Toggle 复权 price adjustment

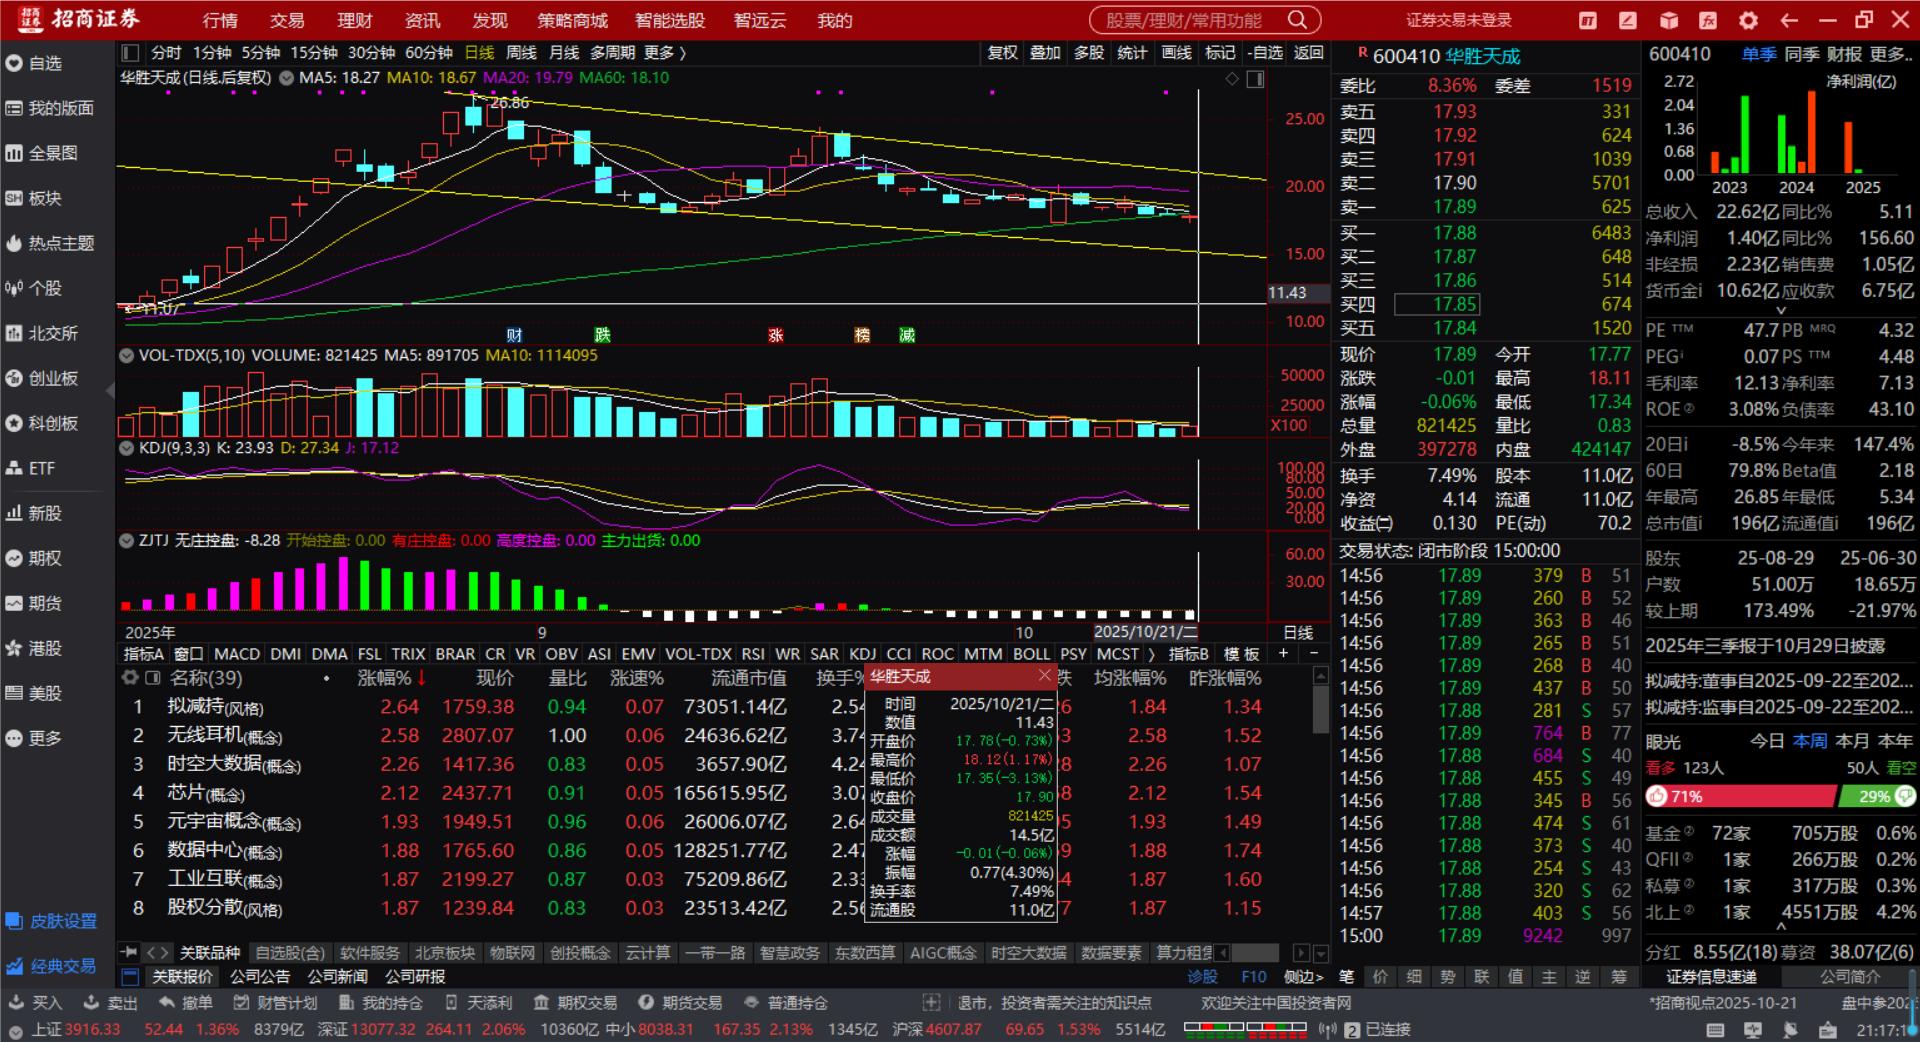coord(1002,53)
